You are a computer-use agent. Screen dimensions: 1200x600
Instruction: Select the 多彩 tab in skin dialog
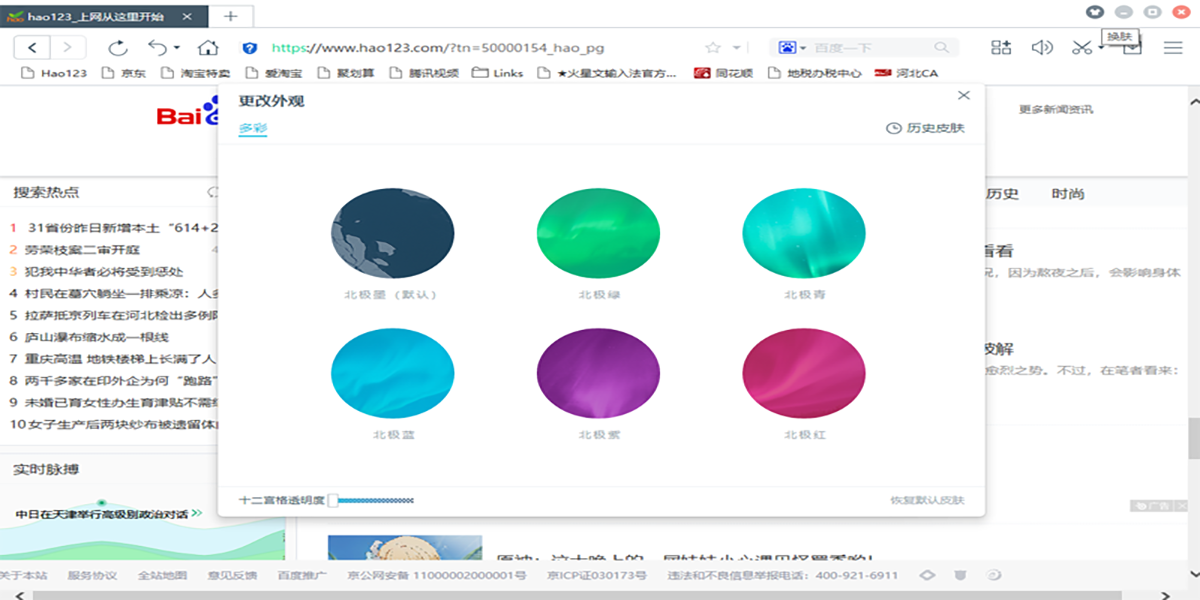point(253,128)
